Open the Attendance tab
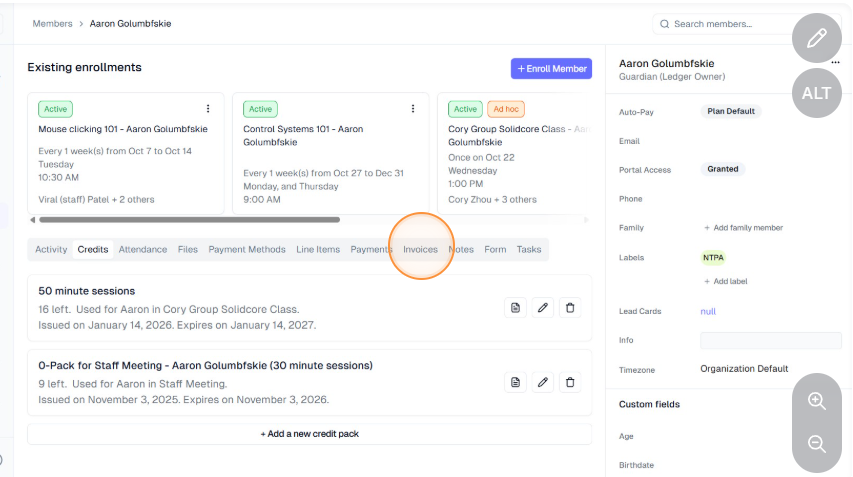This screenshot has width=853, height=477. (143, 249)
